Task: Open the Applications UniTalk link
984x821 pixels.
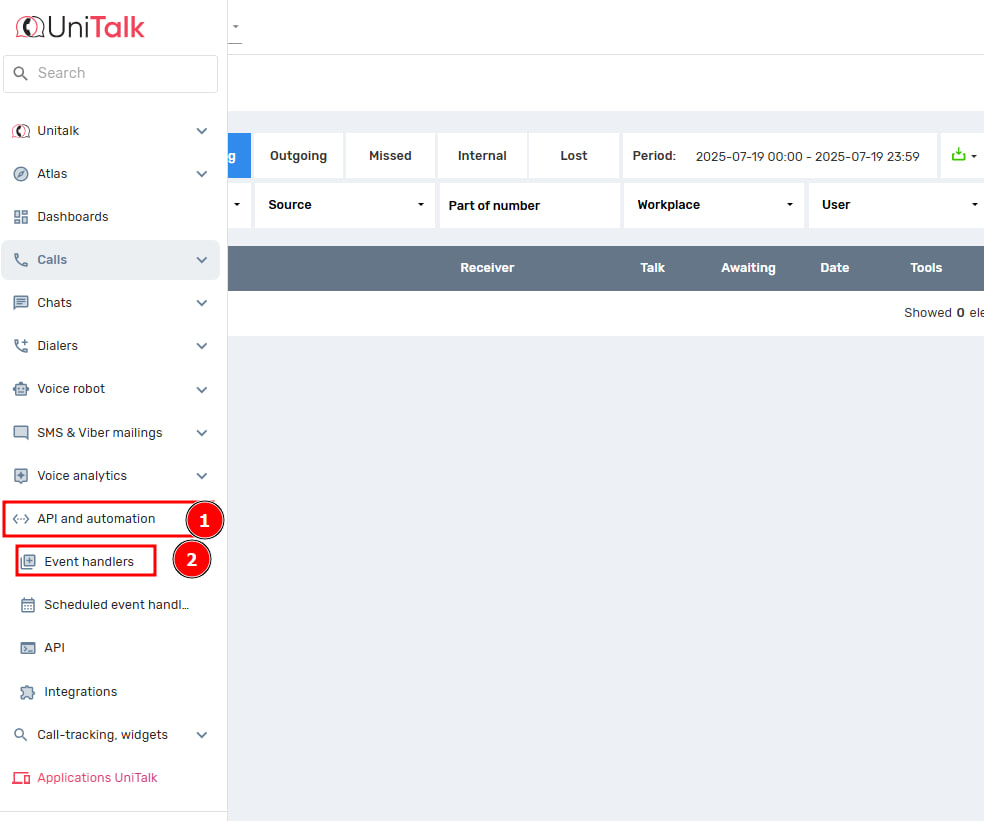Action: pyautogui.click(x=97, y=778)
